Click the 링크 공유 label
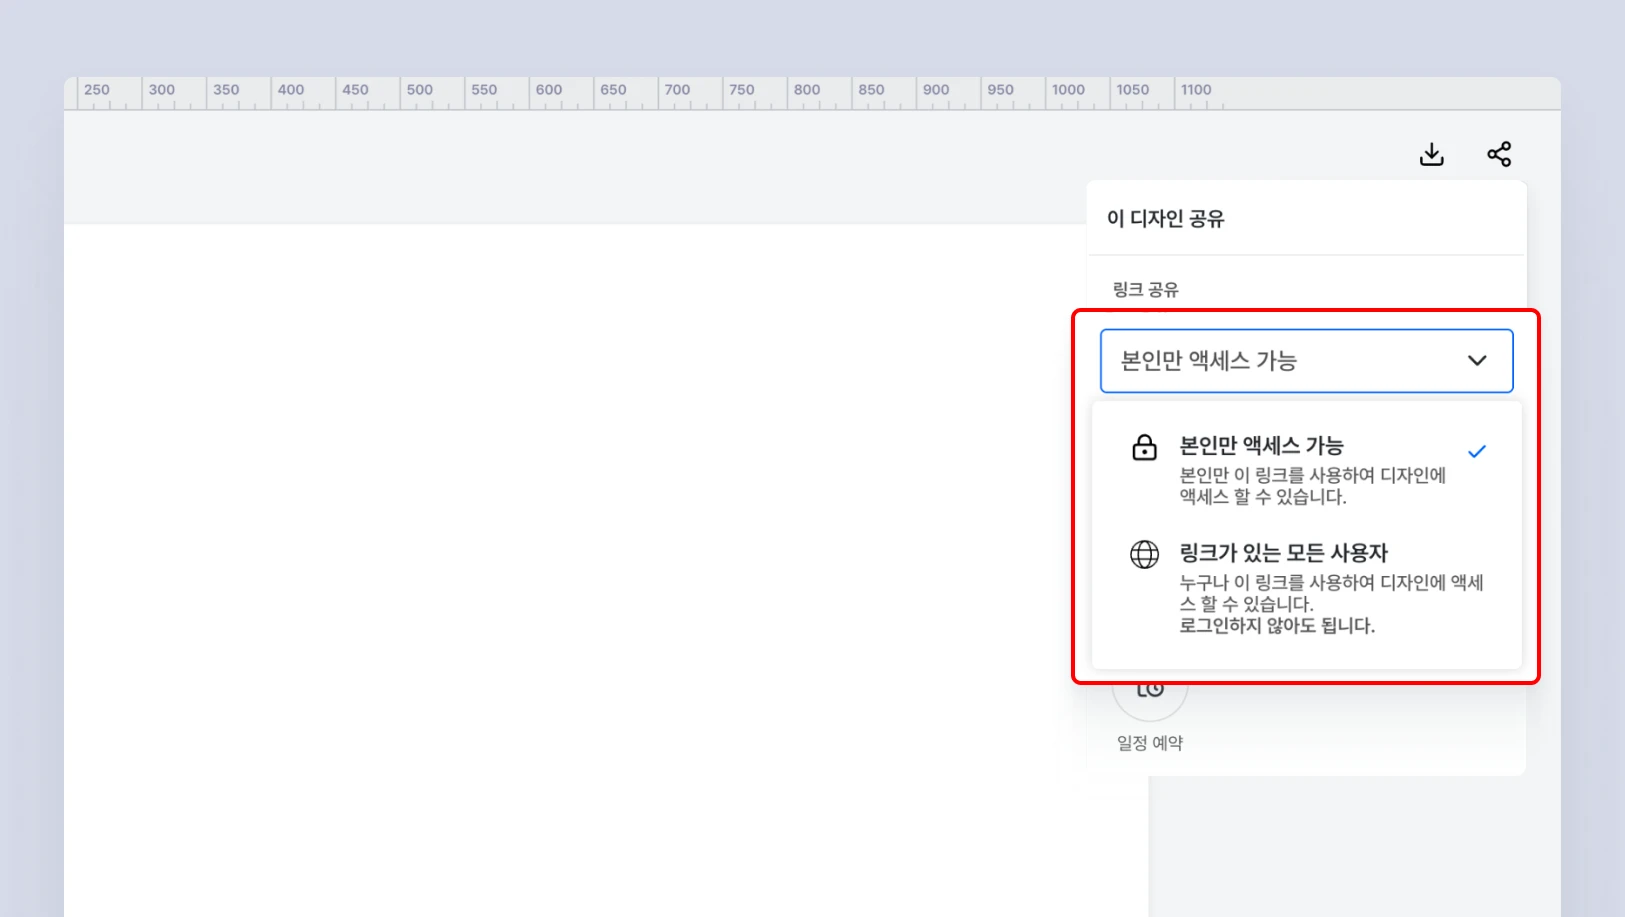This screenshot has width=1625, height=917. point(1146,290)
